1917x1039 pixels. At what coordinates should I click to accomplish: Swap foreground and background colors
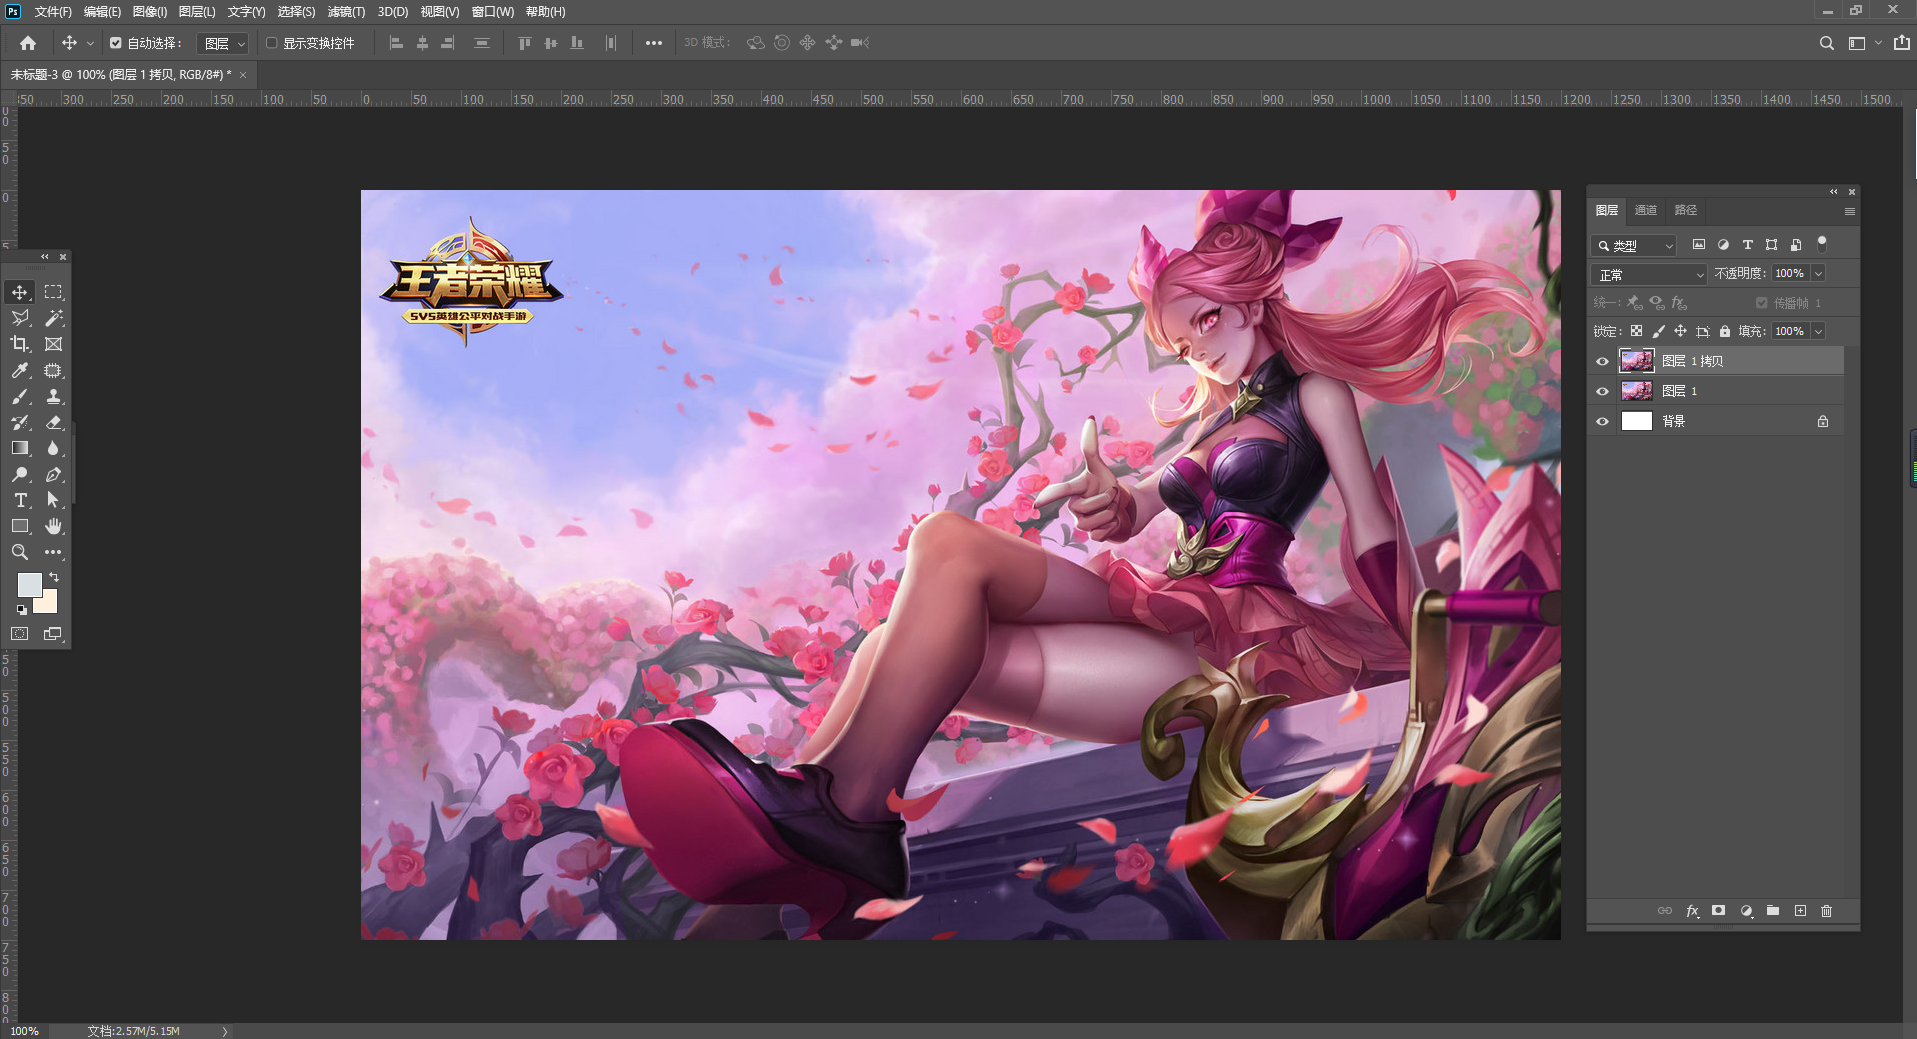coord(54,577)
